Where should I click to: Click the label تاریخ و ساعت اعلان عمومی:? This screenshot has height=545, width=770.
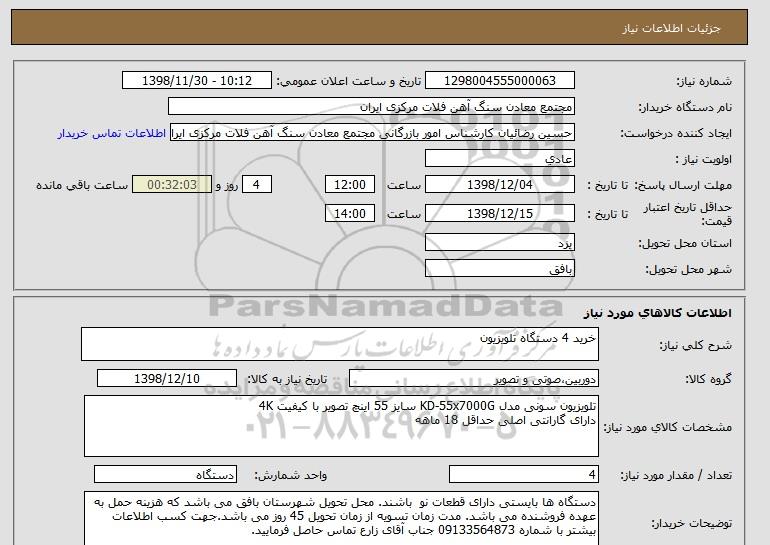click(x=349, y=81)
